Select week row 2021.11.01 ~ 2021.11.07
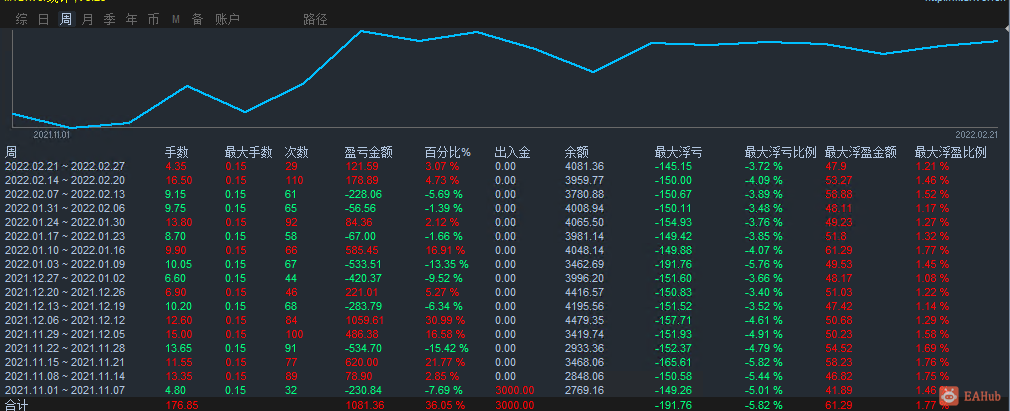1010x411 pixels. pyautogui.click(x=505, y=390)
